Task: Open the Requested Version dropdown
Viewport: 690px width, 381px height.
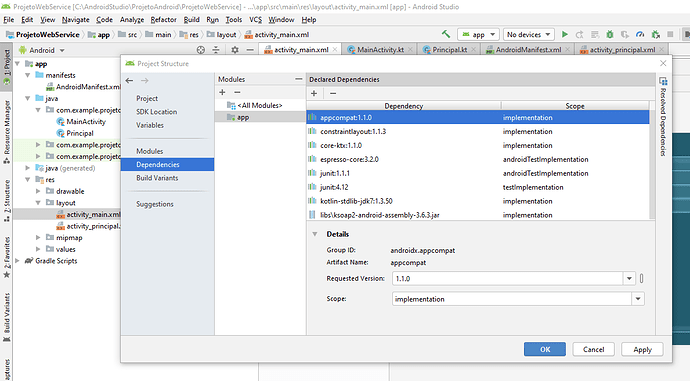Action: pos(629,278)
